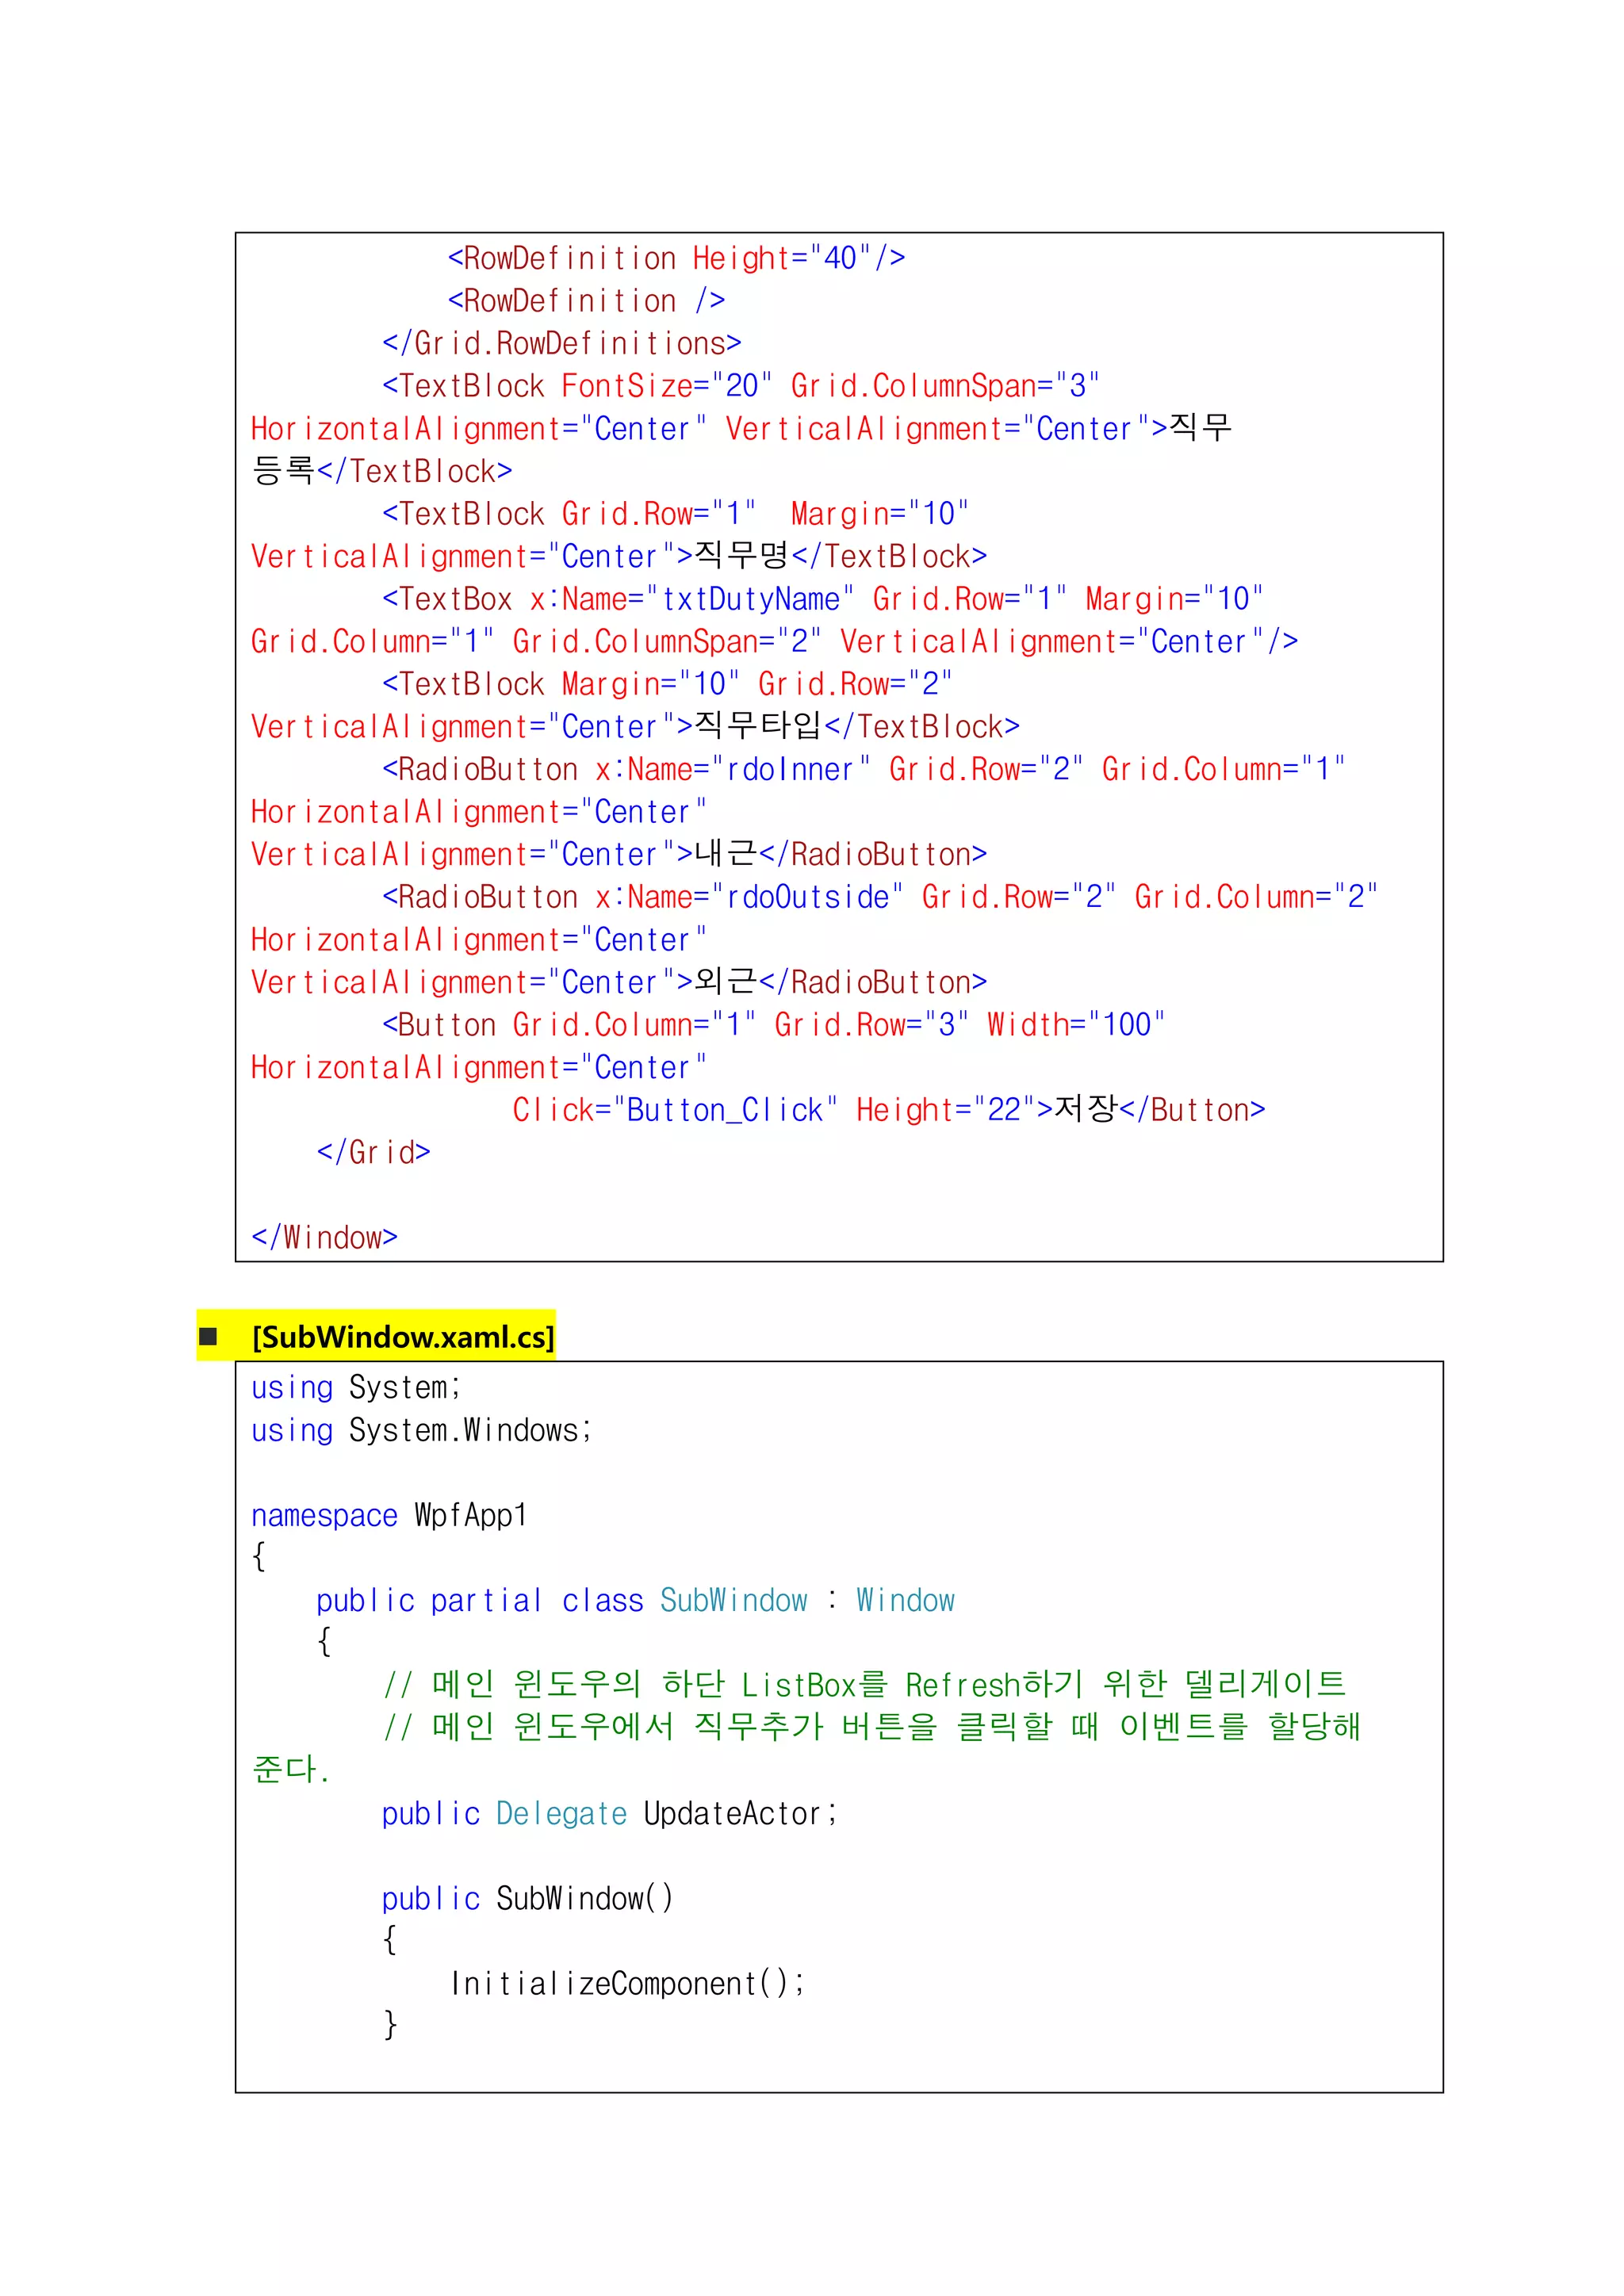The height and width of the screenshot is (2296, 1624).
Task: Click the line using System.Windows;
Action: click(422, 1431)
